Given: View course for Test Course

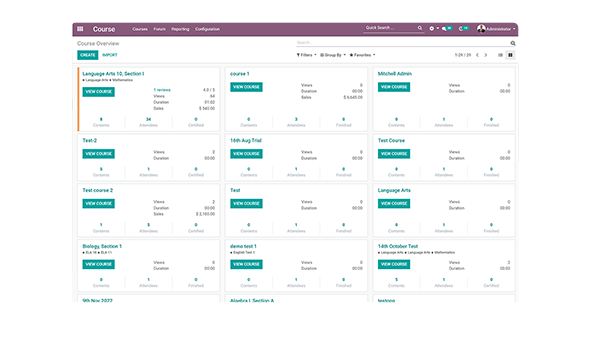Looking at the screenshot, I should pos(394,153).
